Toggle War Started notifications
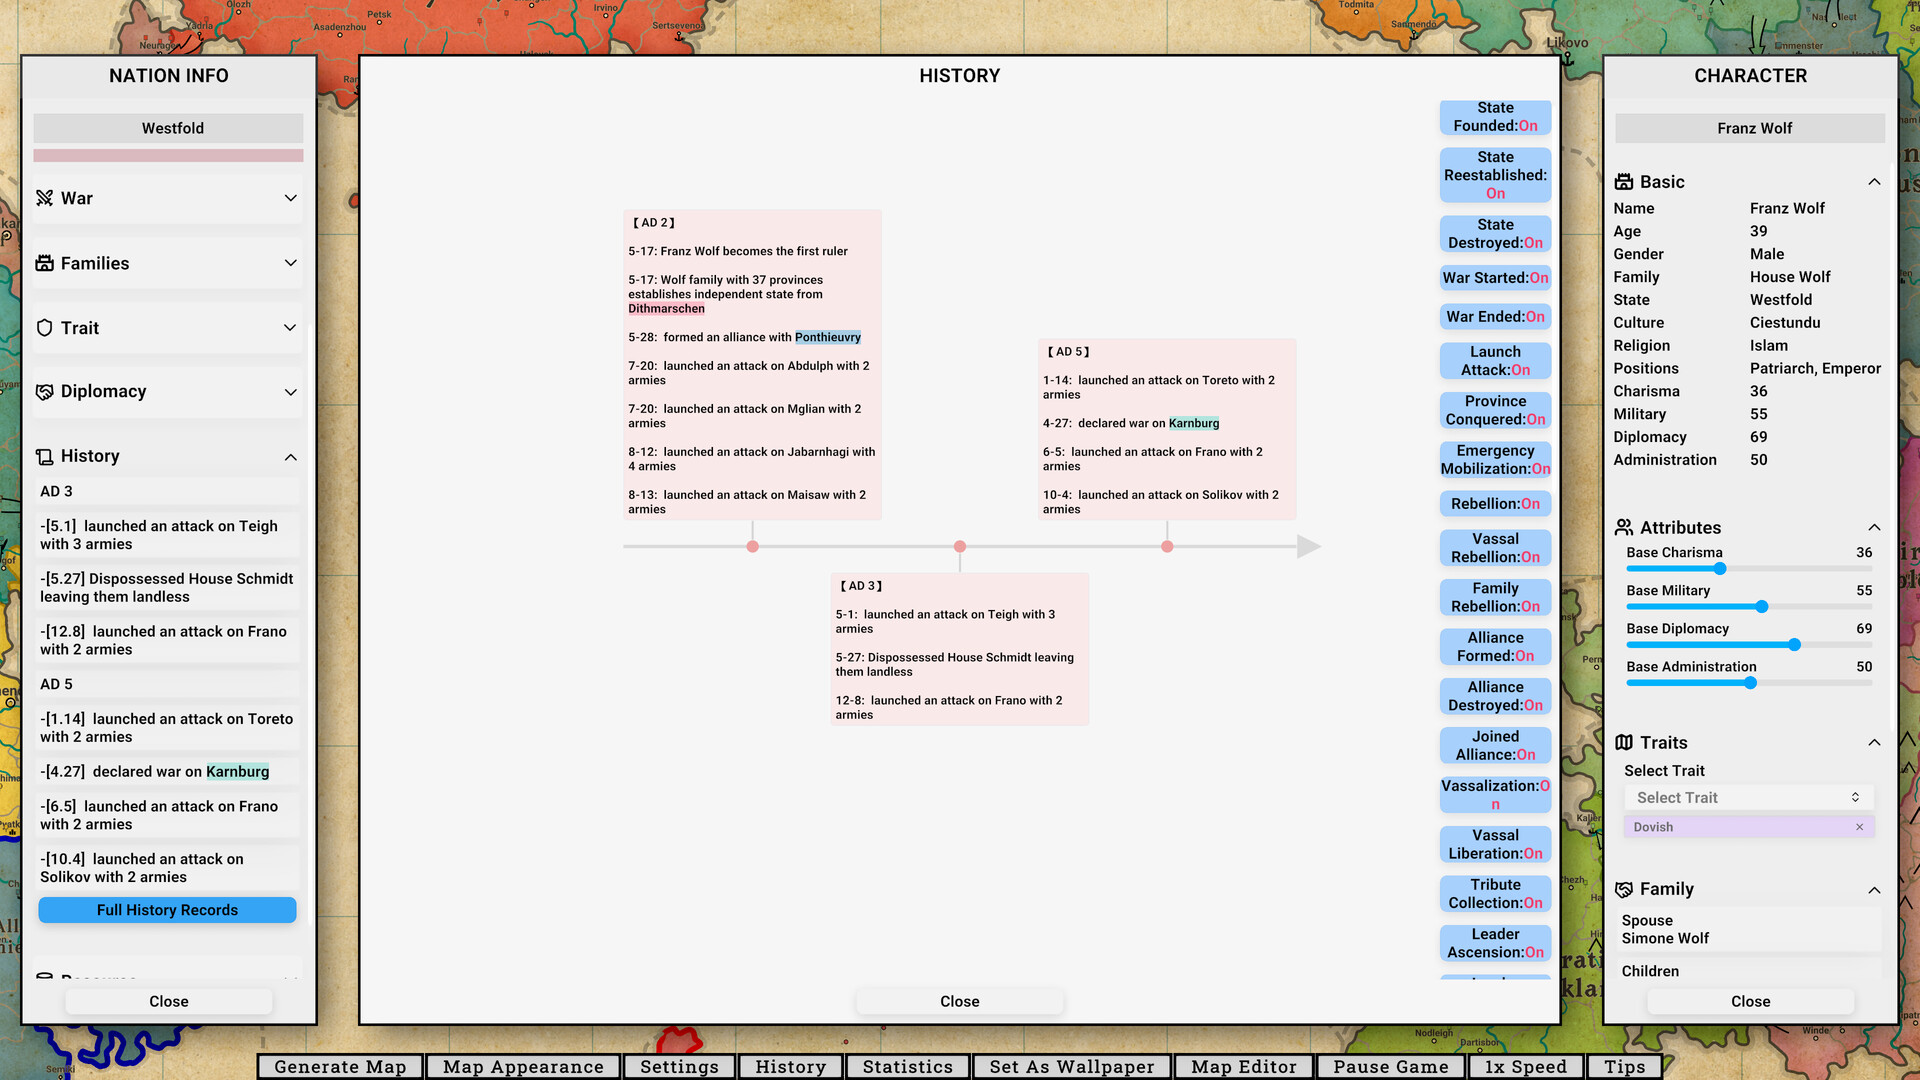 (x=1495, y=277)
